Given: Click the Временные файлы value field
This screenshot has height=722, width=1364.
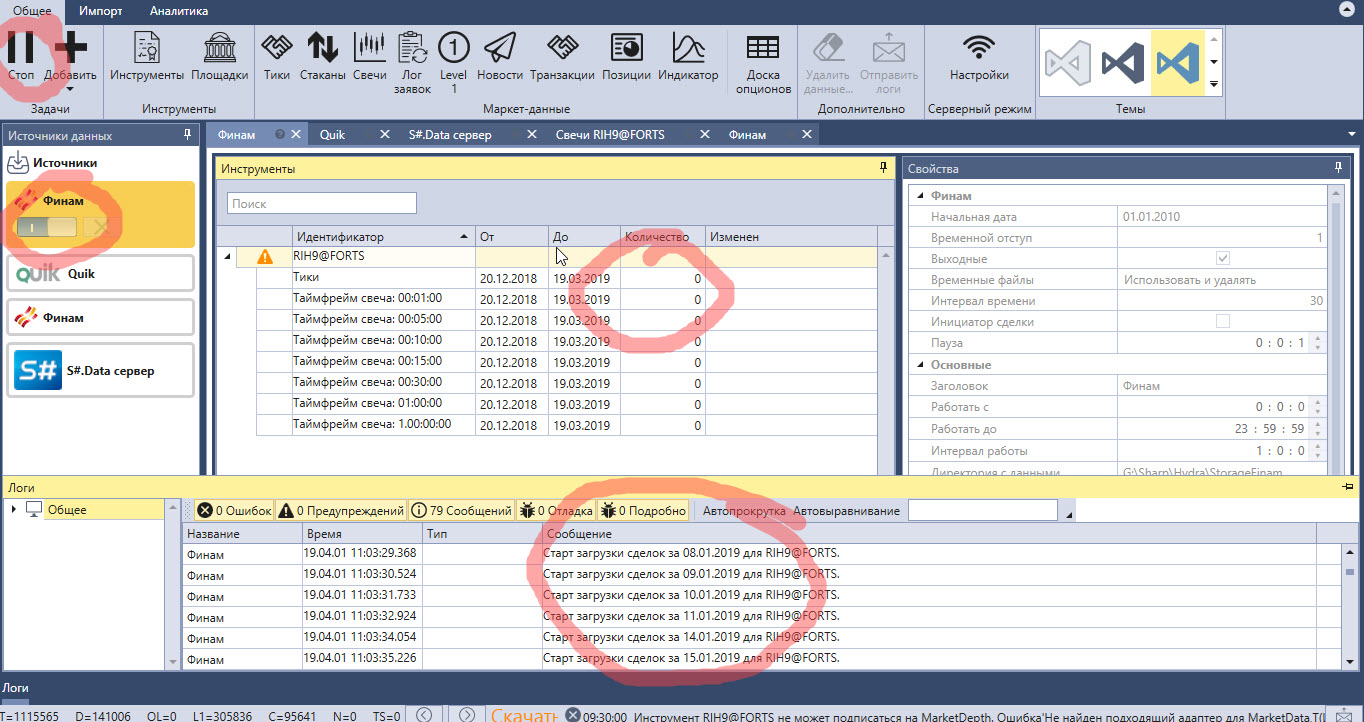Looking at the screenshot, I should [1222, 280].
